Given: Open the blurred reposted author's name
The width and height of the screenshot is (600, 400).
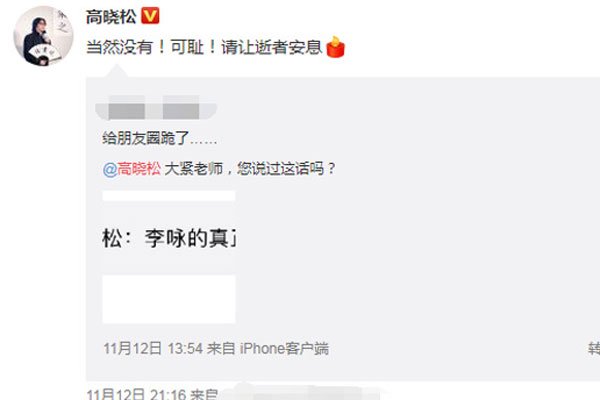Looking at the screenshot, I should coord(156,107).
